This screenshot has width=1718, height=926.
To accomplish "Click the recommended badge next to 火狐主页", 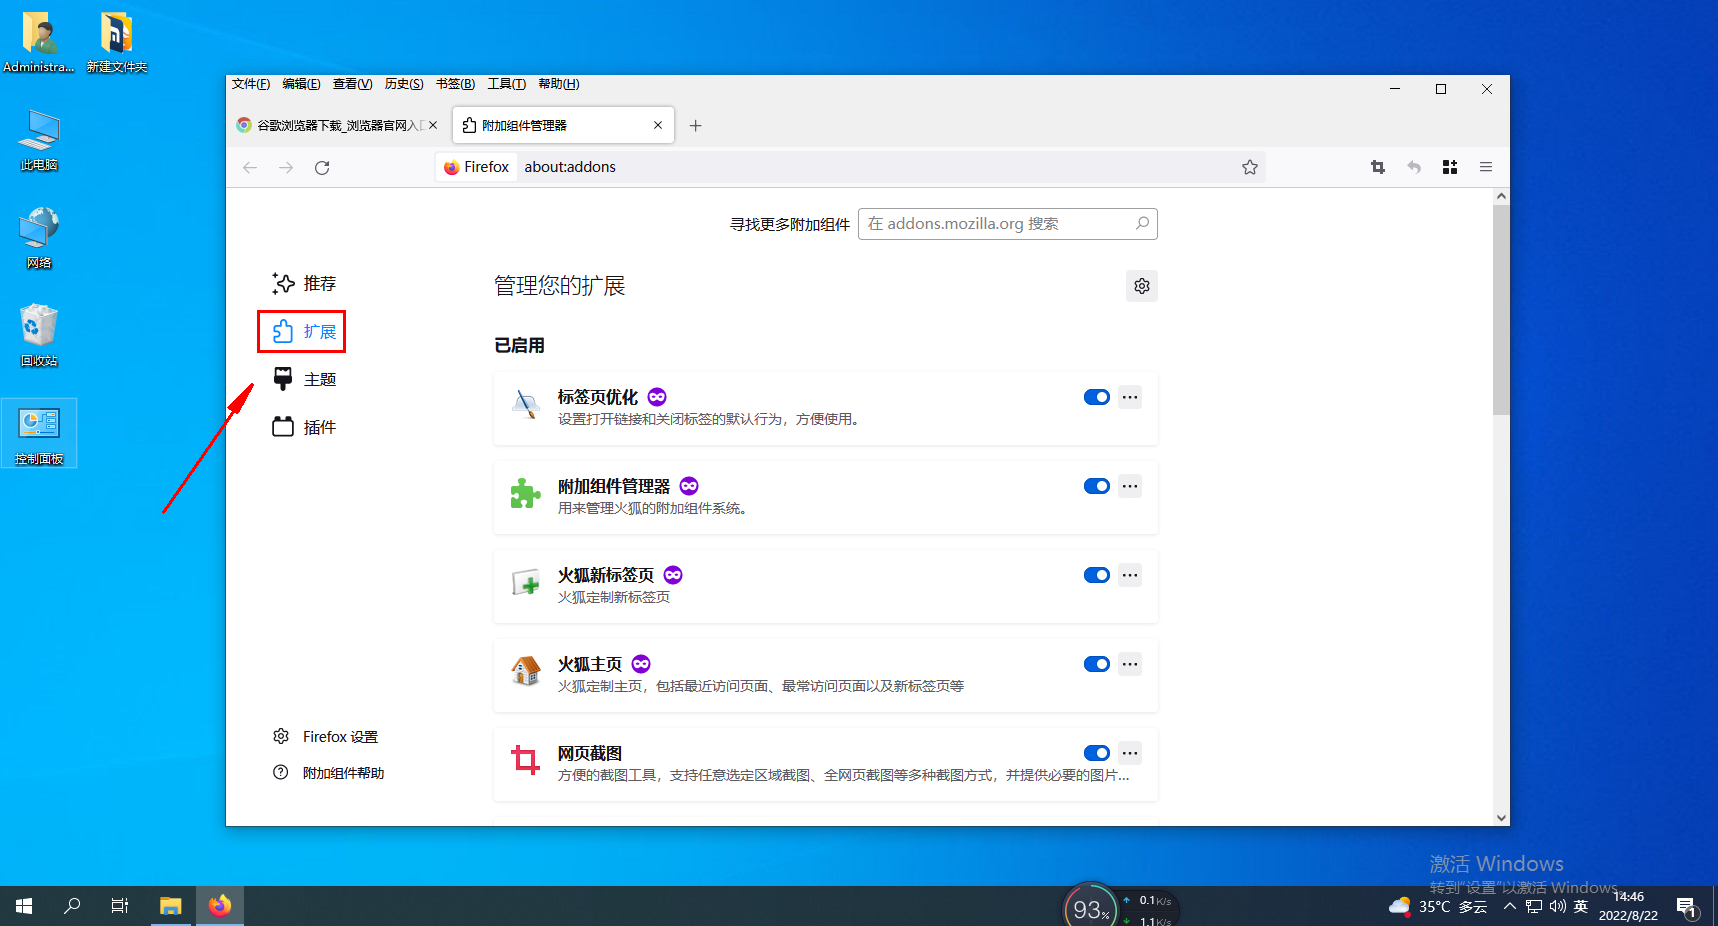I will (x=641, y=664).
